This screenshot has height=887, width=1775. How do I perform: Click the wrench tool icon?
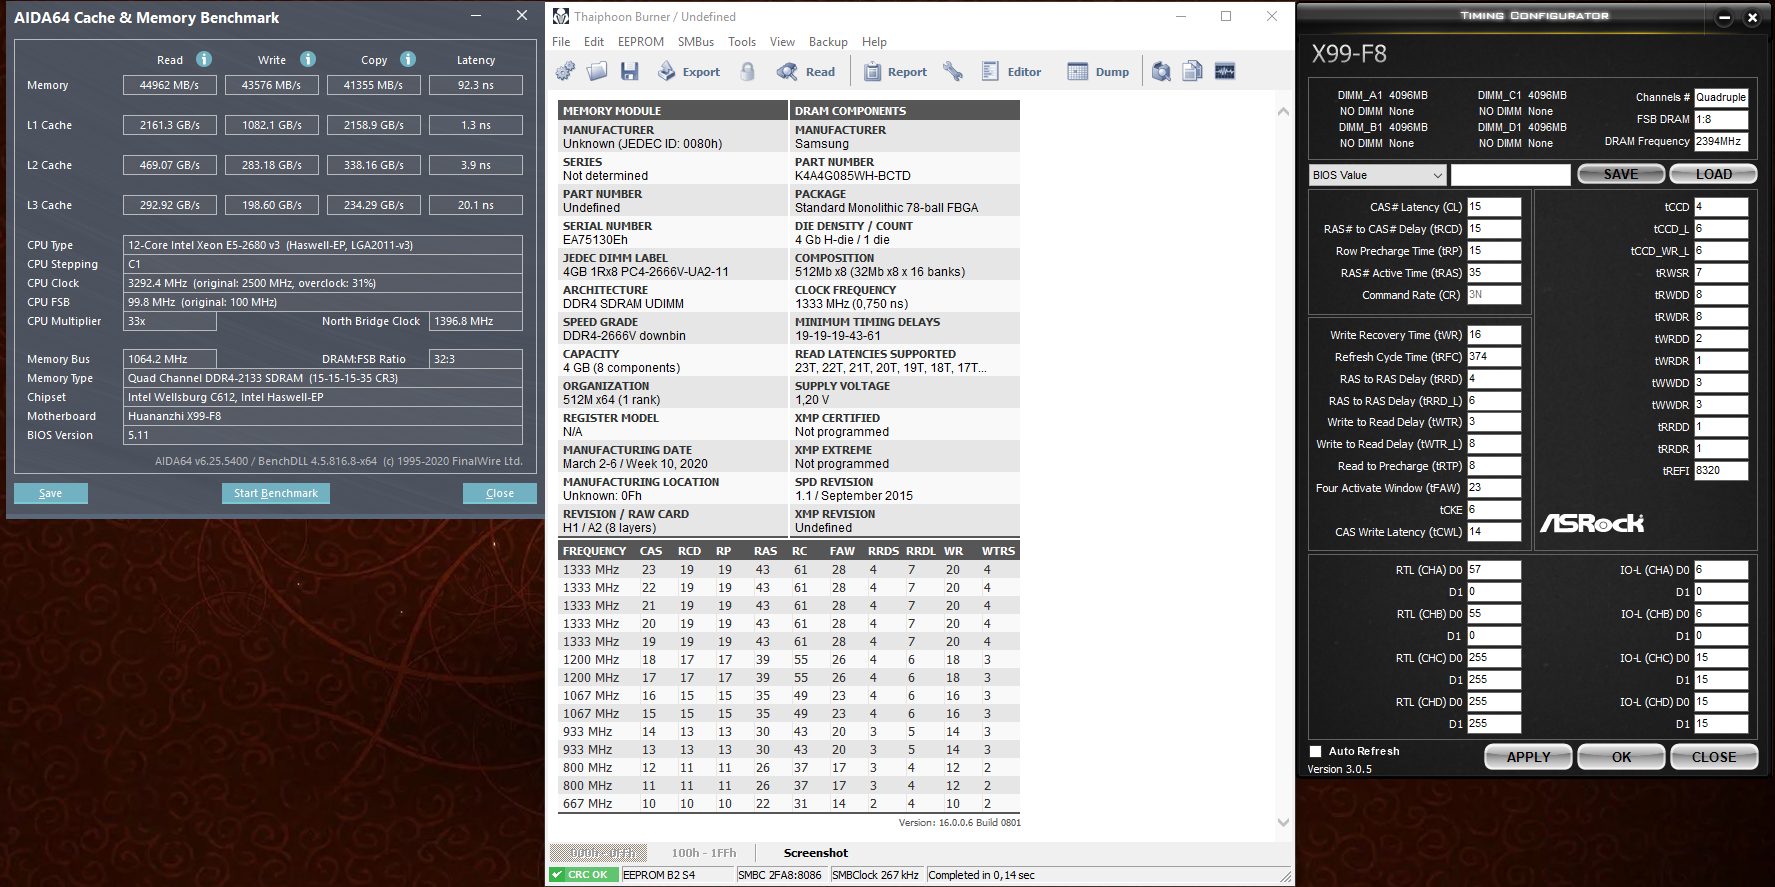[952, 71]
